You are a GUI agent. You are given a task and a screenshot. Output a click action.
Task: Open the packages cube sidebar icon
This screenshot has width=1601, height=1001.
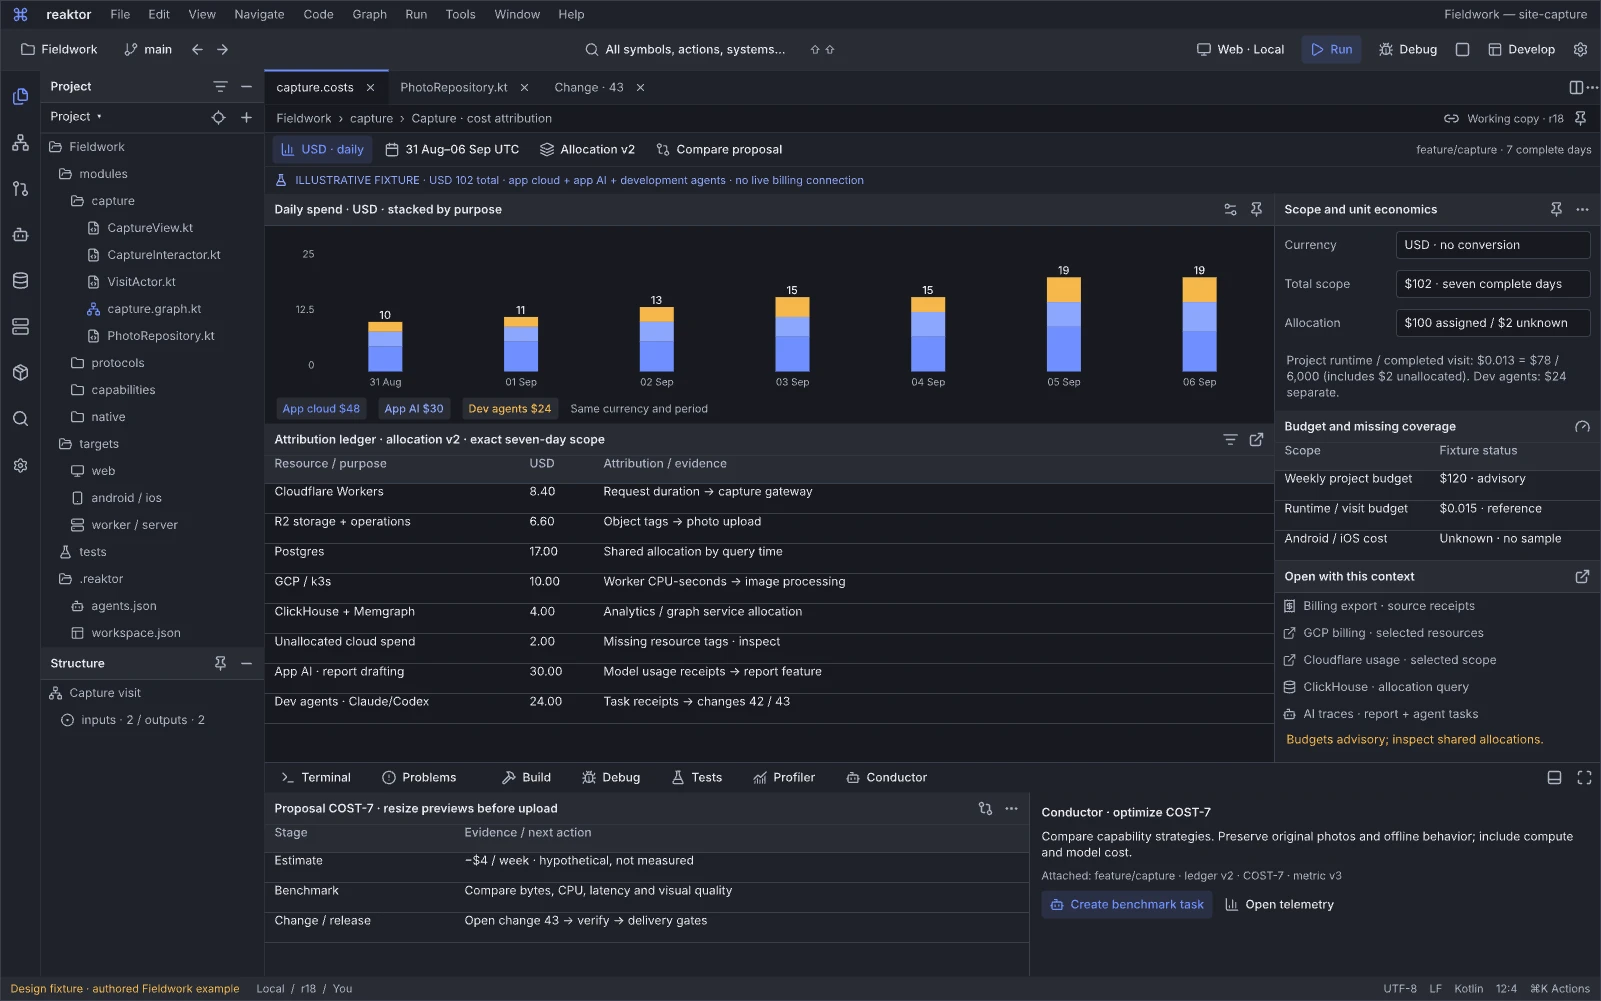[x=20, y=373]
